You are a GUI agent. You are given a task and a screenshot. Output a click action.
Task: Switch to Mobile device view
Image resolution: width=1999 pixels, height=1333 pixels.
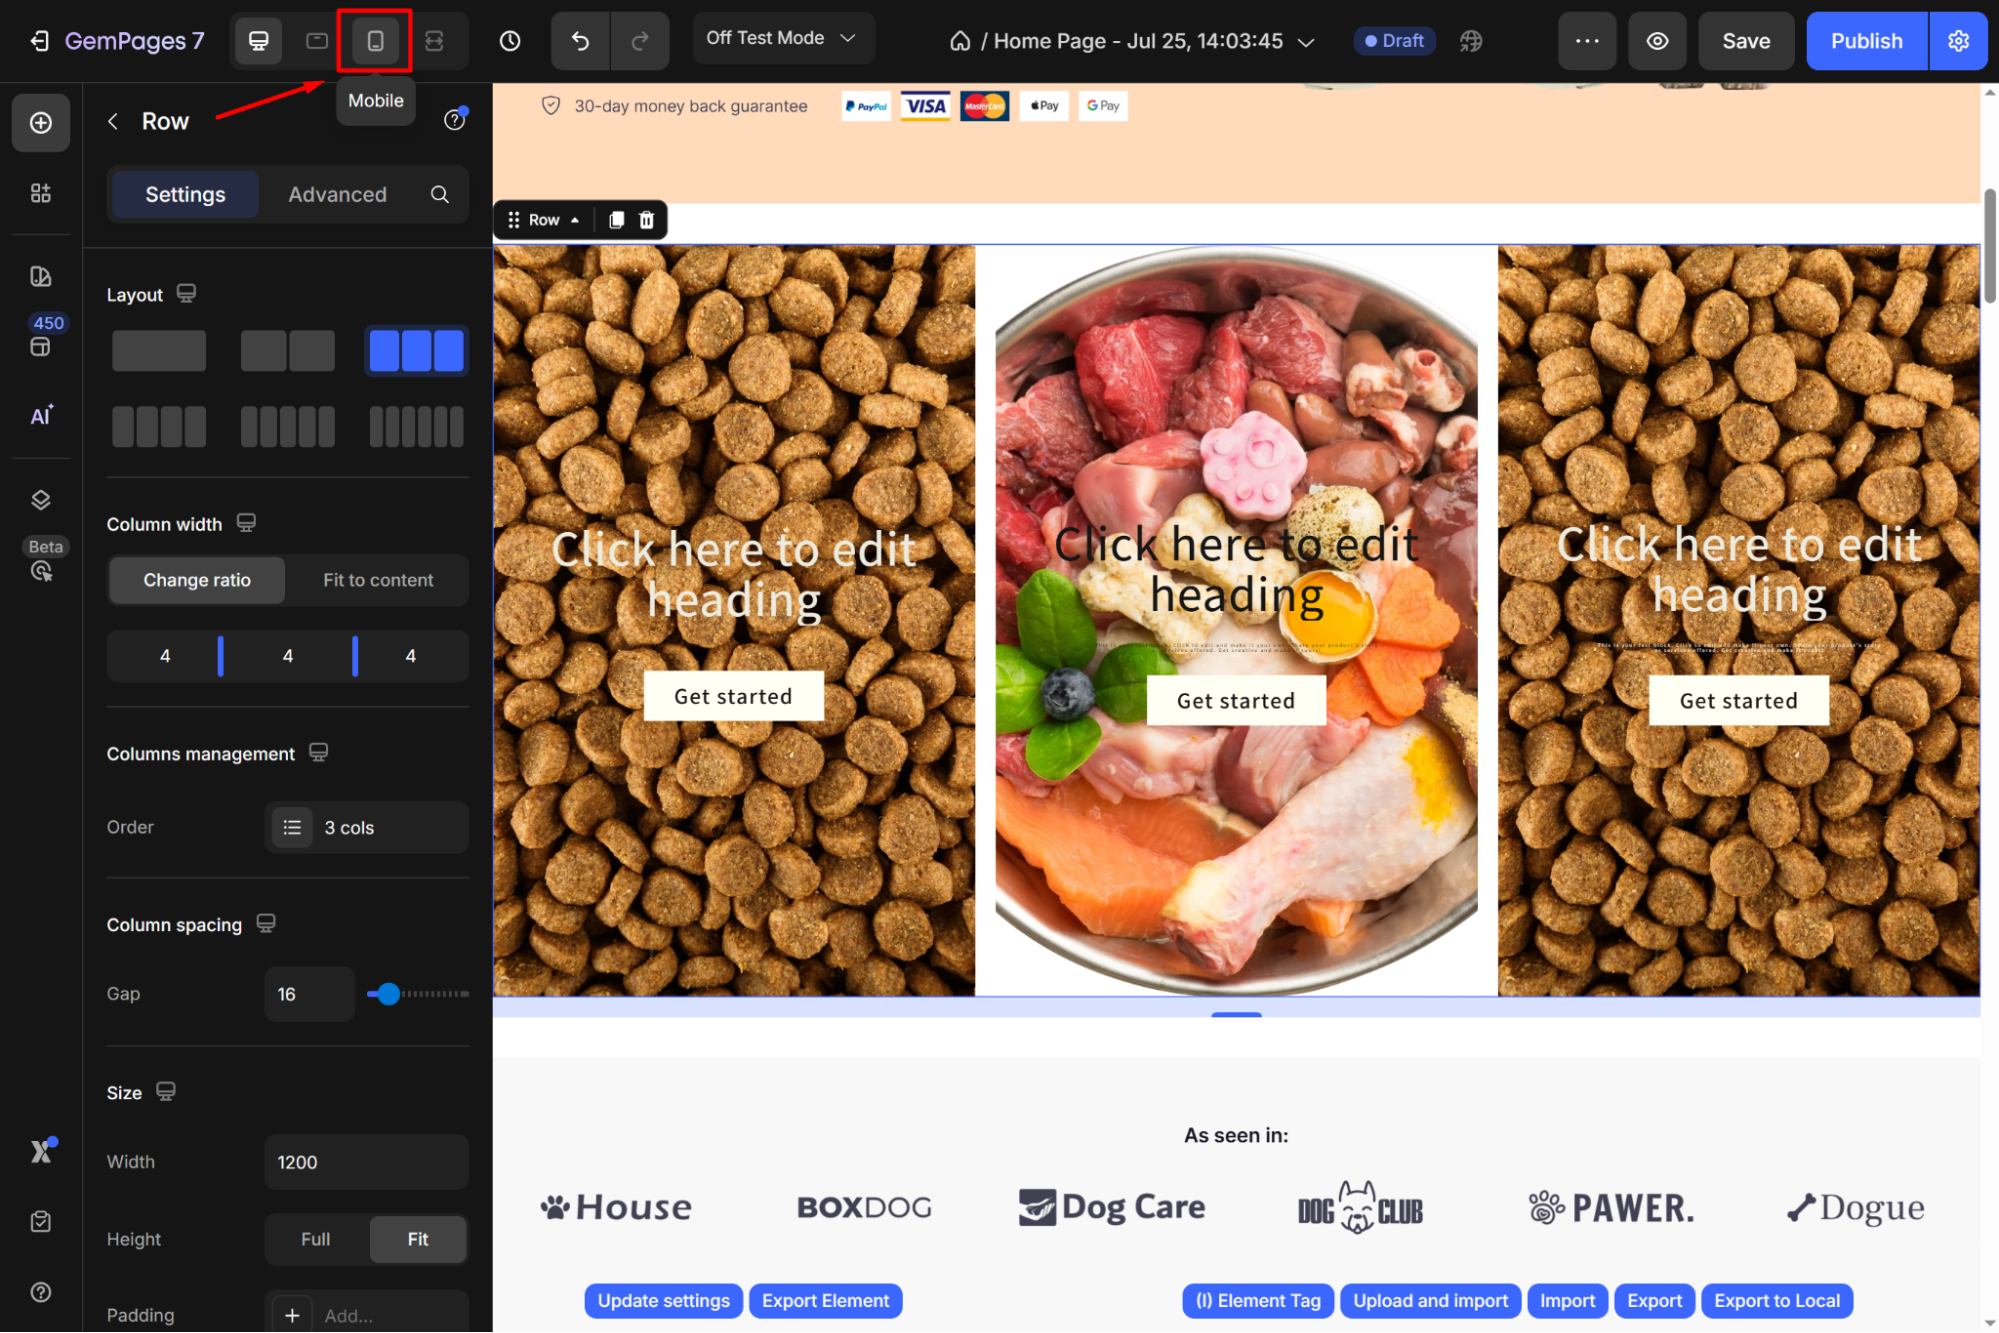375,41
